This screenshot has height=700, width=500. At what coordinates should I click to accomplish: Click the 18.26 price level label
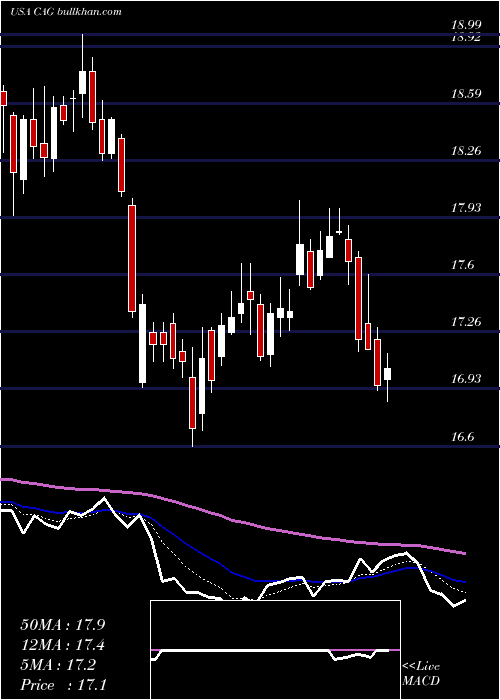pos(465,150)
